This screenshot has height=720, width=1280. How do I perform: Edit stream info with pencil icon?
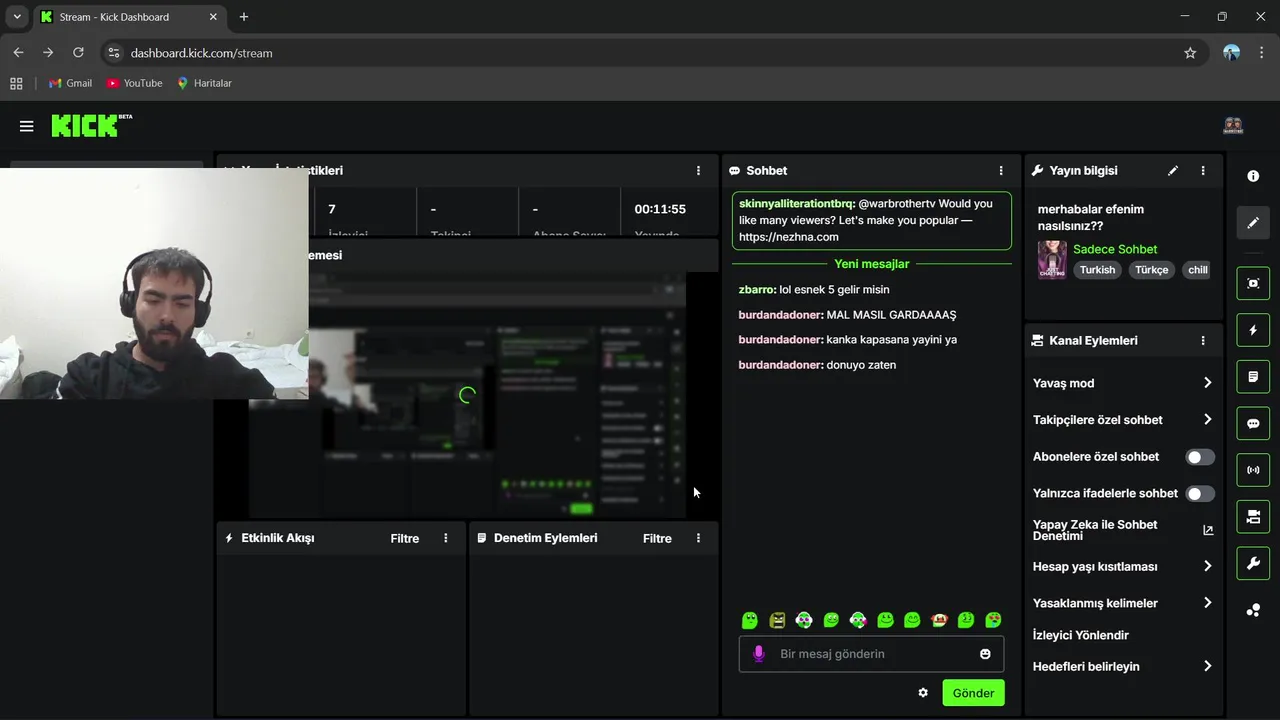tap(1173, 171)
